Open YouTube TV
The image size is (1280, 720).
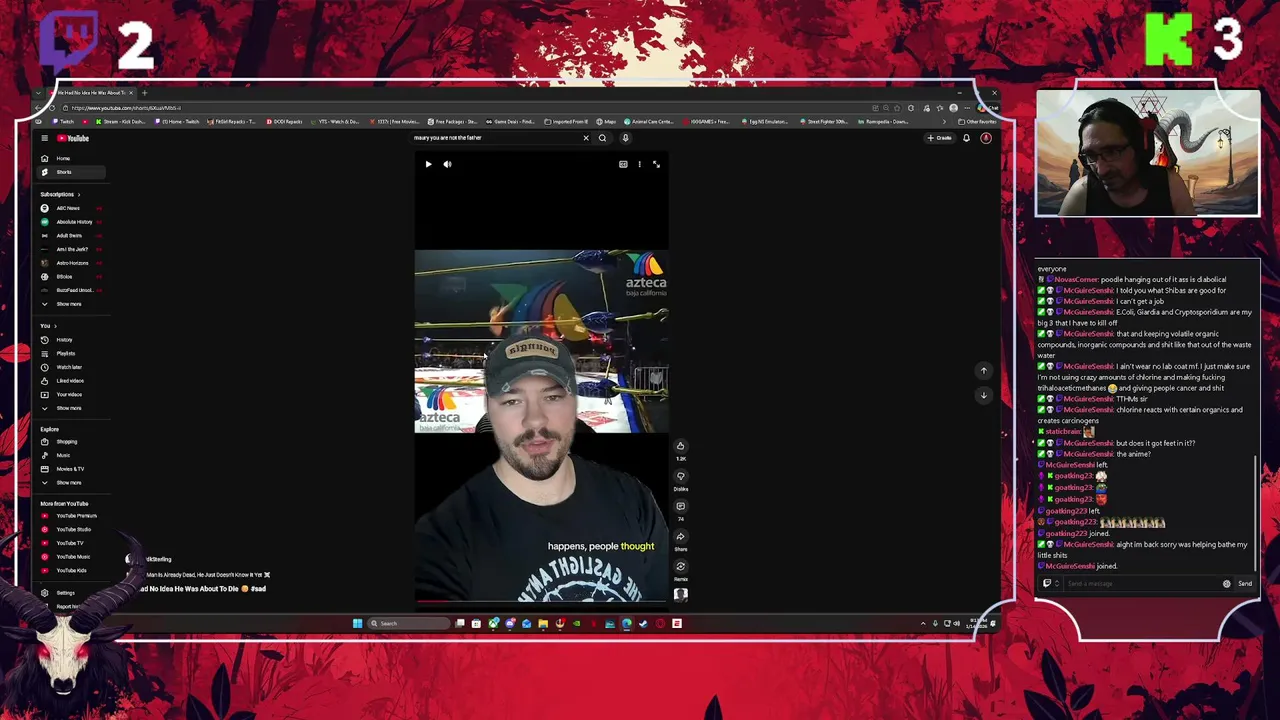[x=69, y=543]
